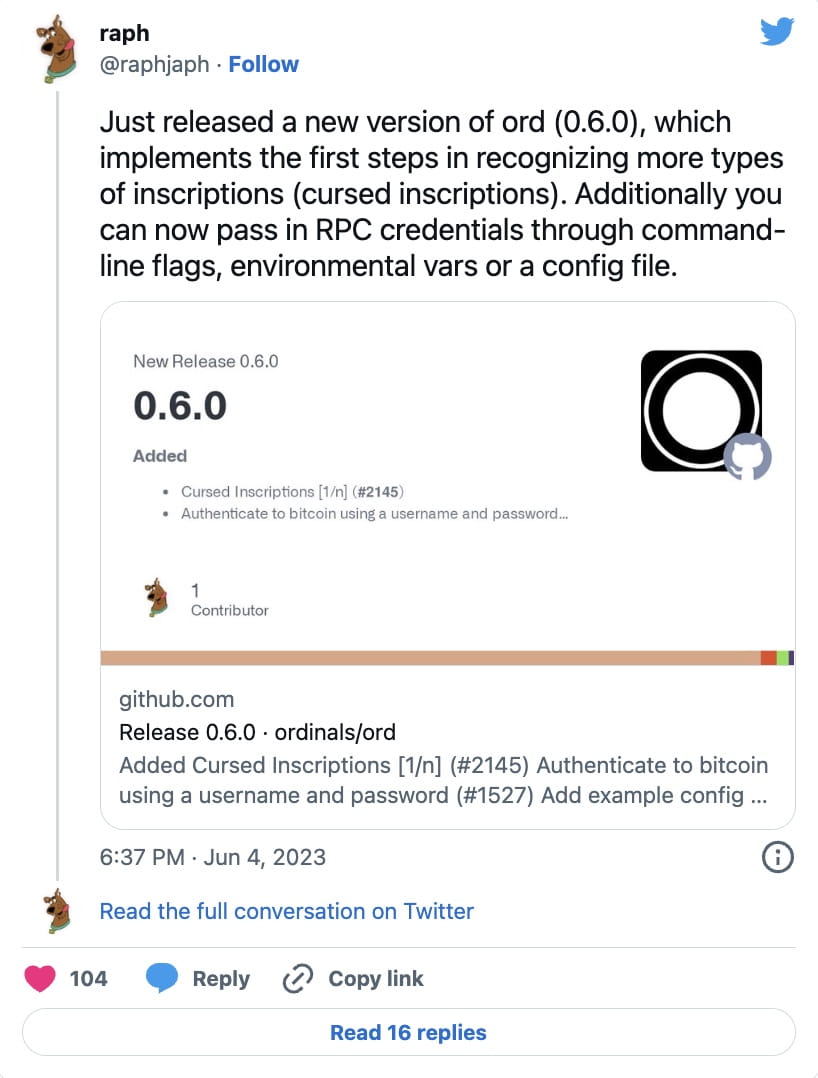Image resolution: width=818 pixels, height=1078 pixels.
Task: Click the GitHub octocat badge icon
Action: pyautogui.click(x=747, y=456)
